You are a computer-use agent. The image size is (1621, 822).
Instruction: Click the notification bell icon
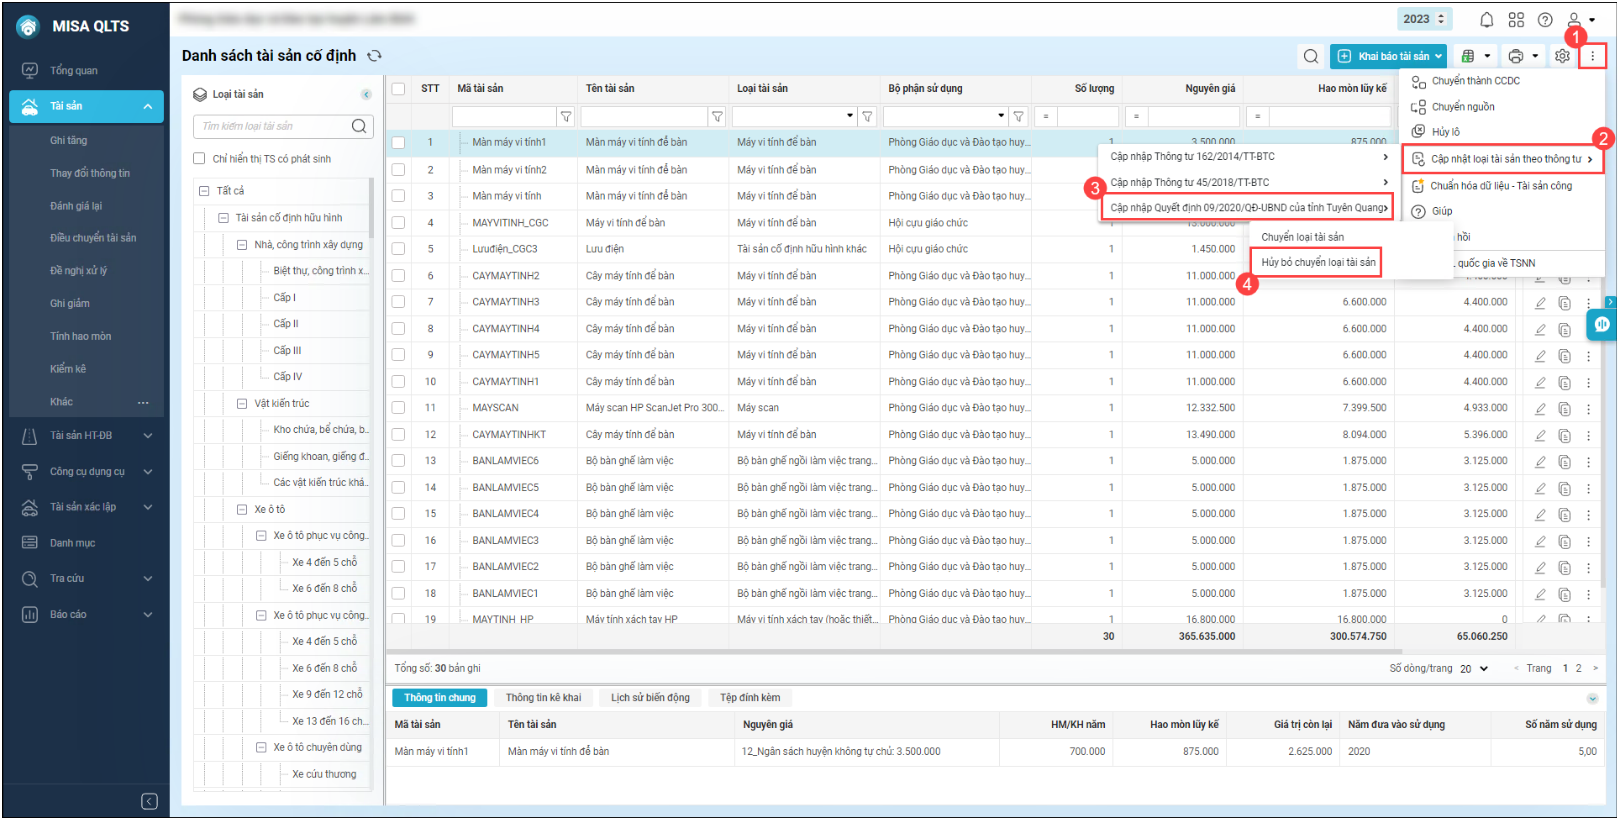point(1486,20)
